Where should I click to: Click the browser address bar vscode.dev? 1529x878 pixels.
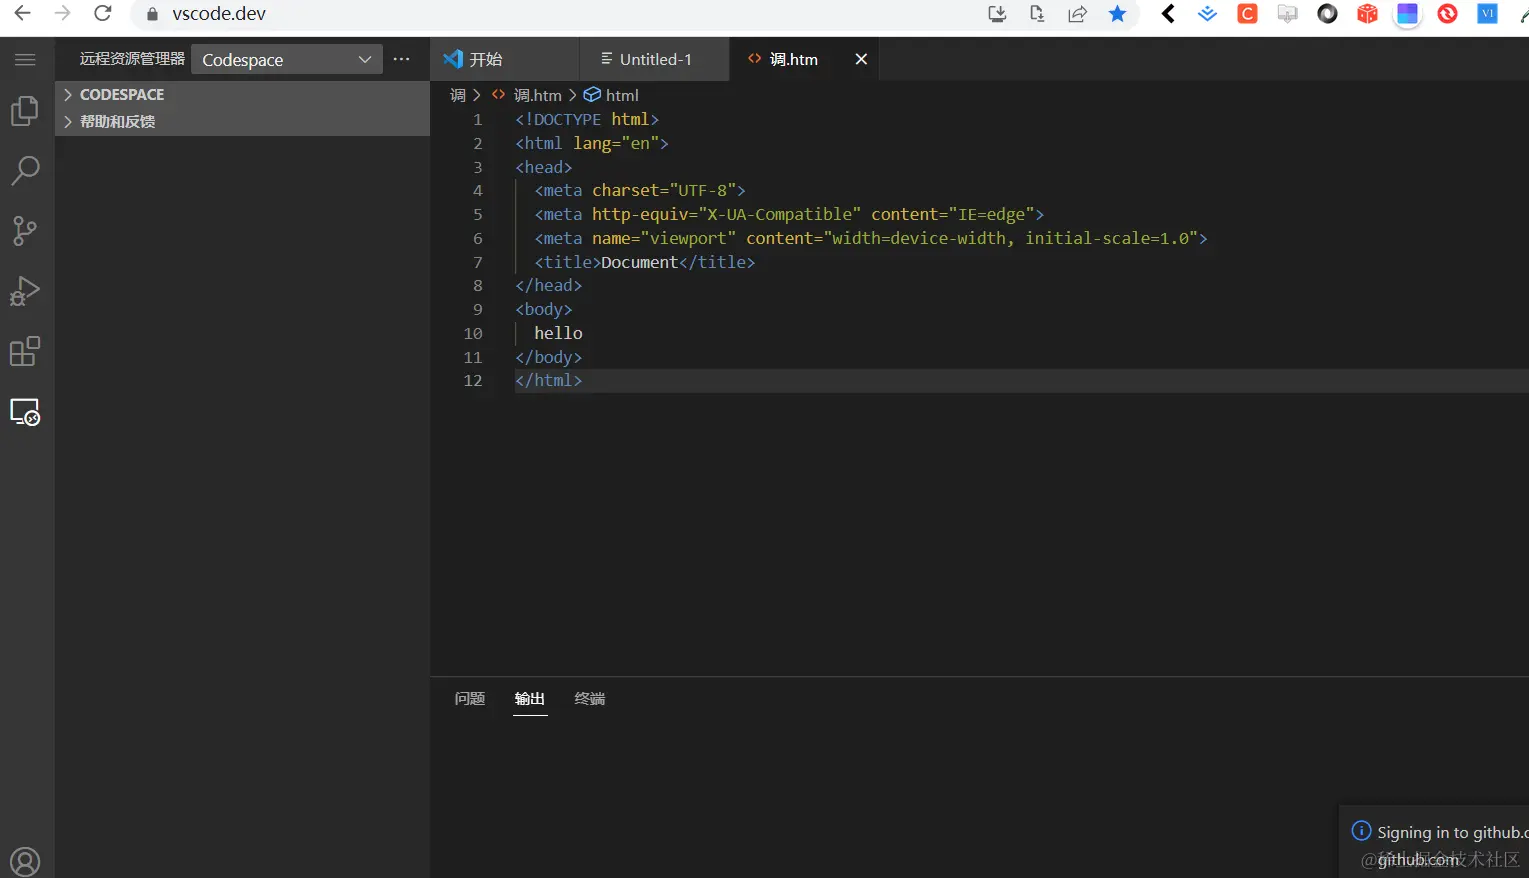(219, 14)
